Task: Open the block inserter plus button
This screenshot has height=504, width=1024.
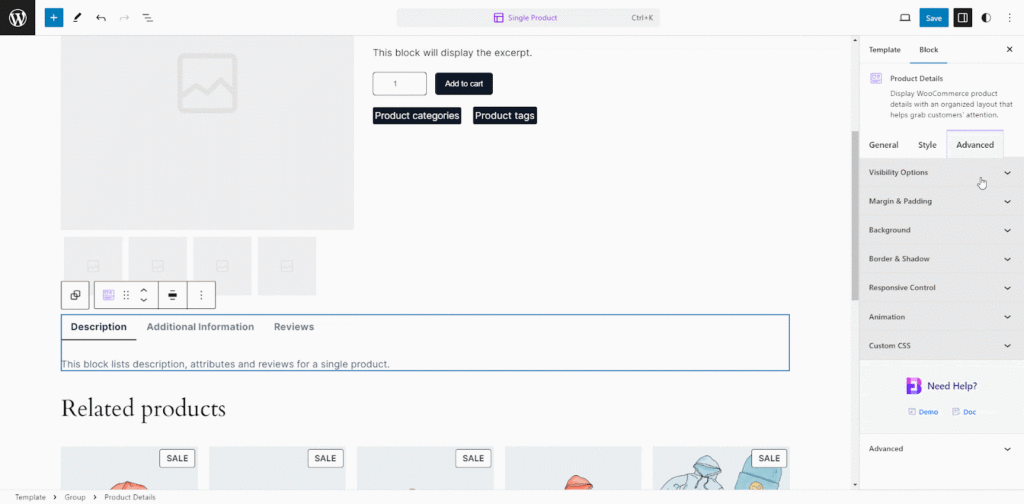Action: point(54,18)
